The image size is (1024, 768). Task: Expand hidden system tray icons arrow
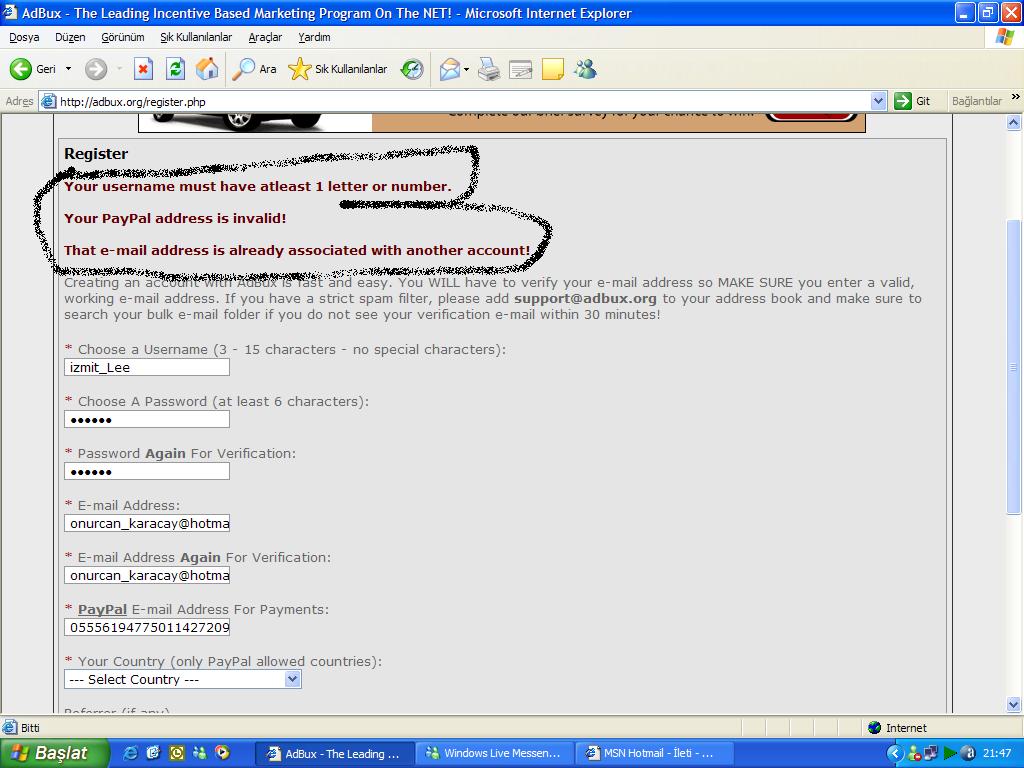(x=894, y=754)
